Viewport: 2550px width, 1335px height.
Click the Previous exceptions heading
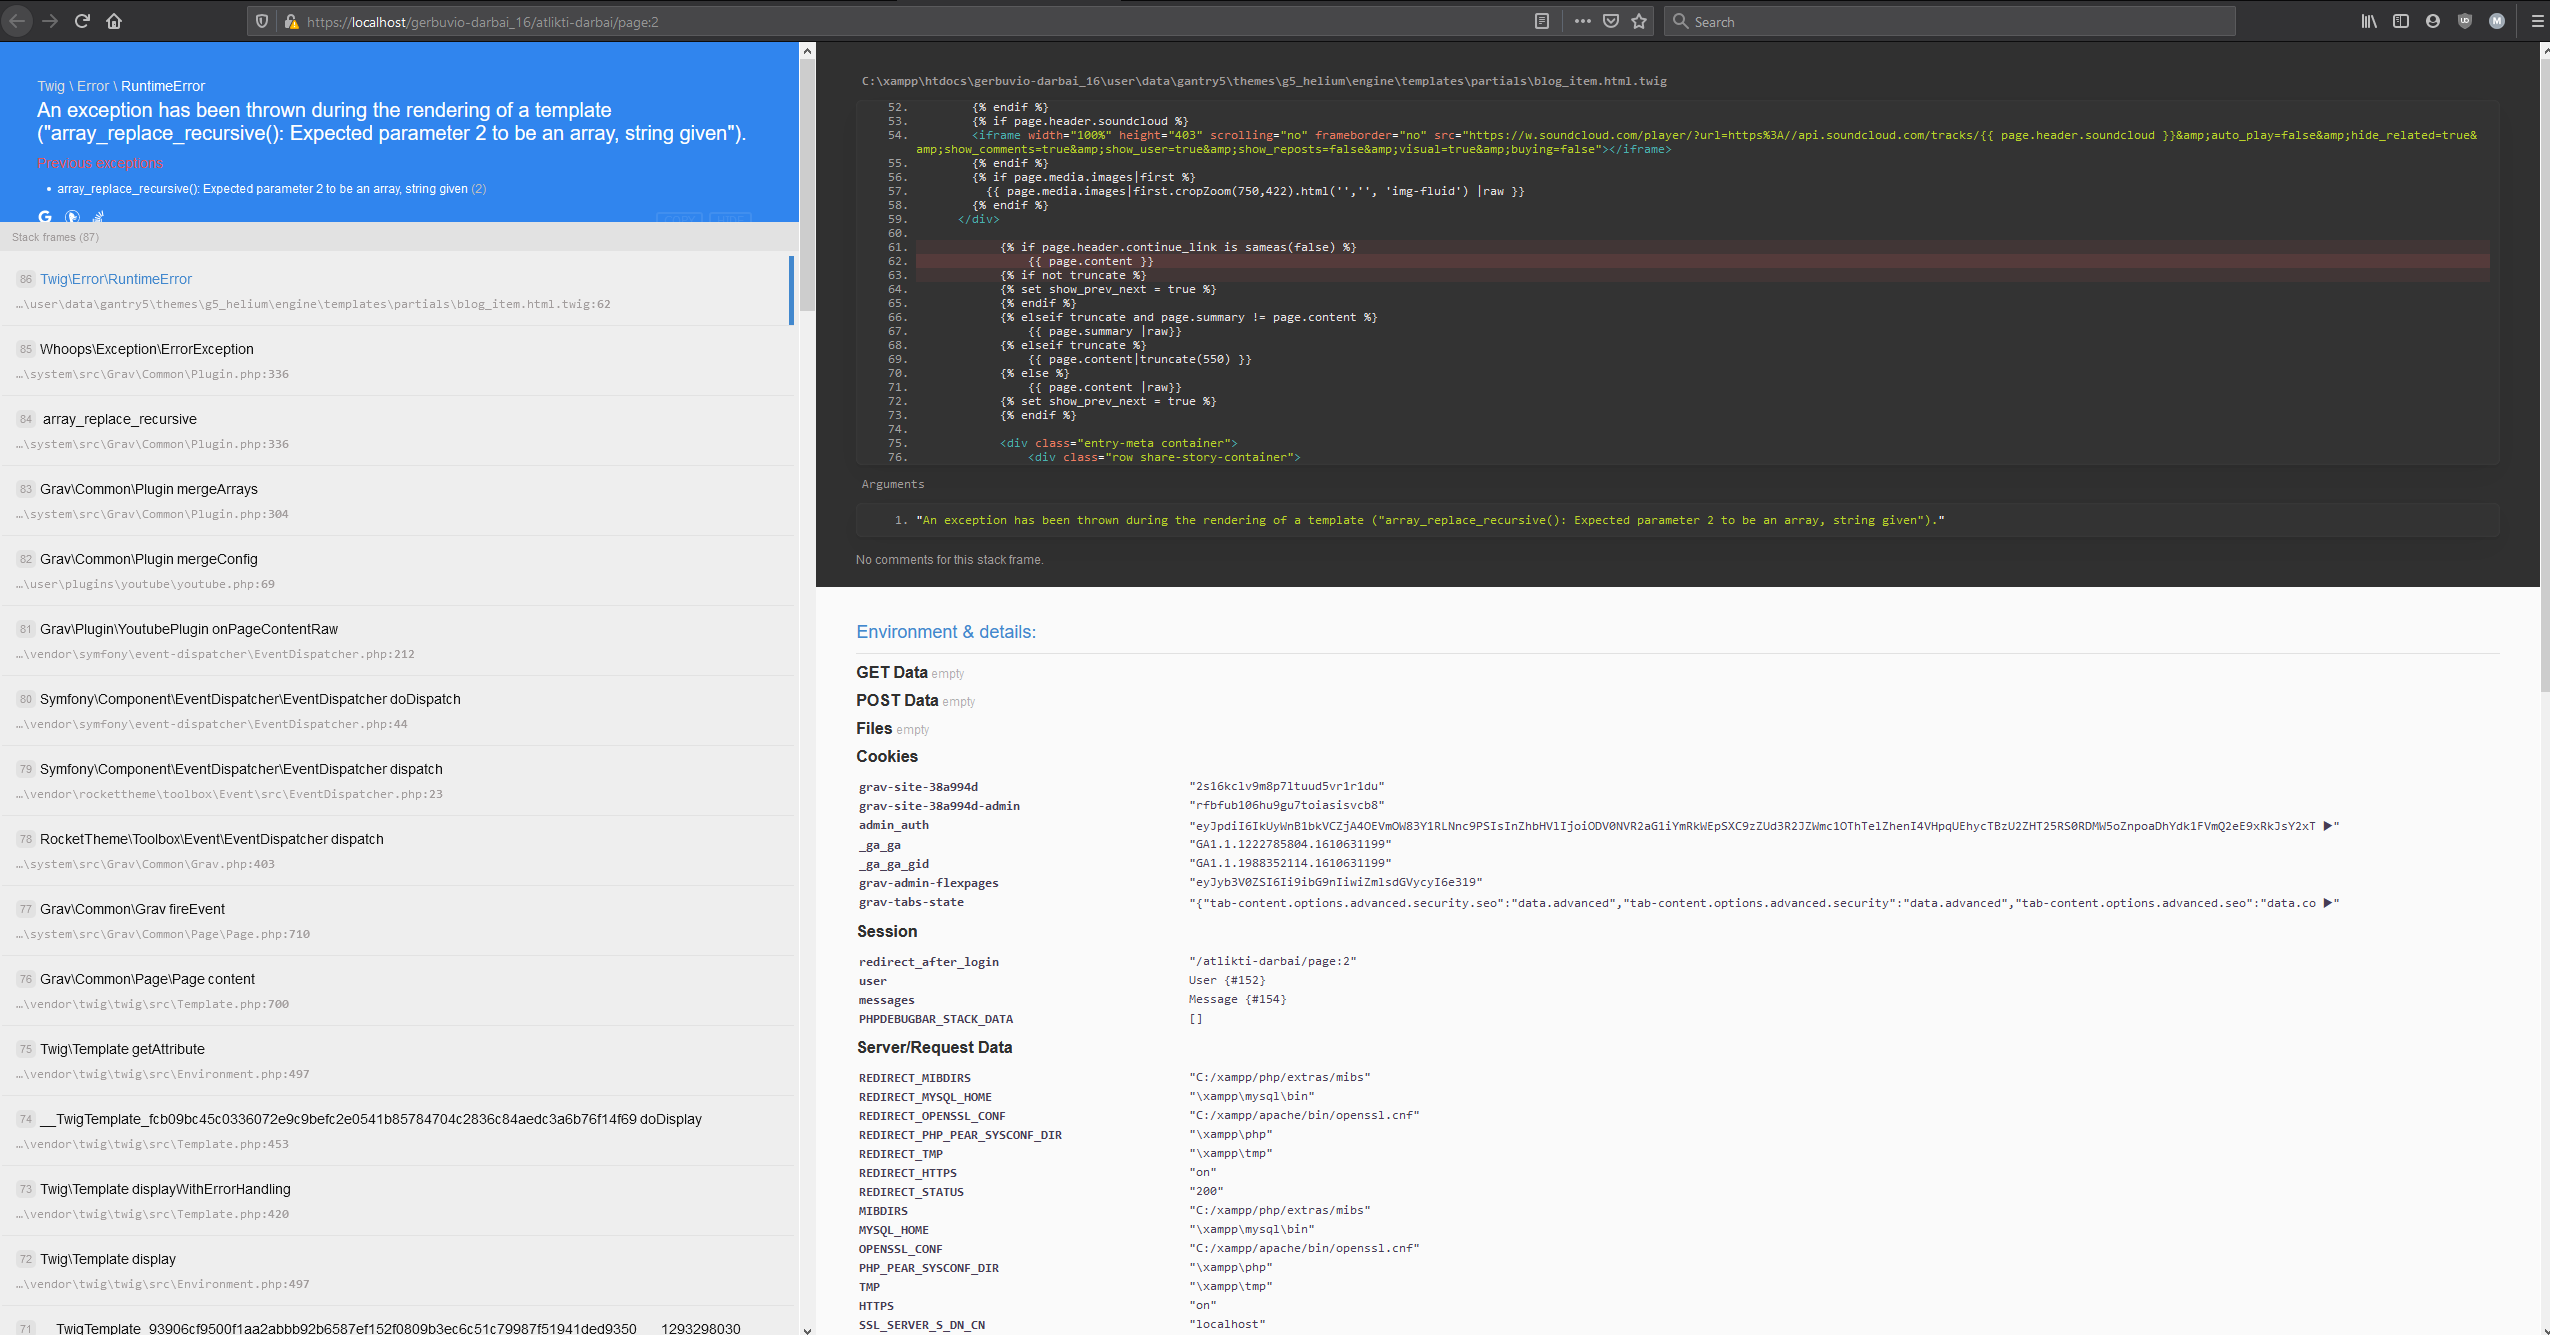coord(100,163)
